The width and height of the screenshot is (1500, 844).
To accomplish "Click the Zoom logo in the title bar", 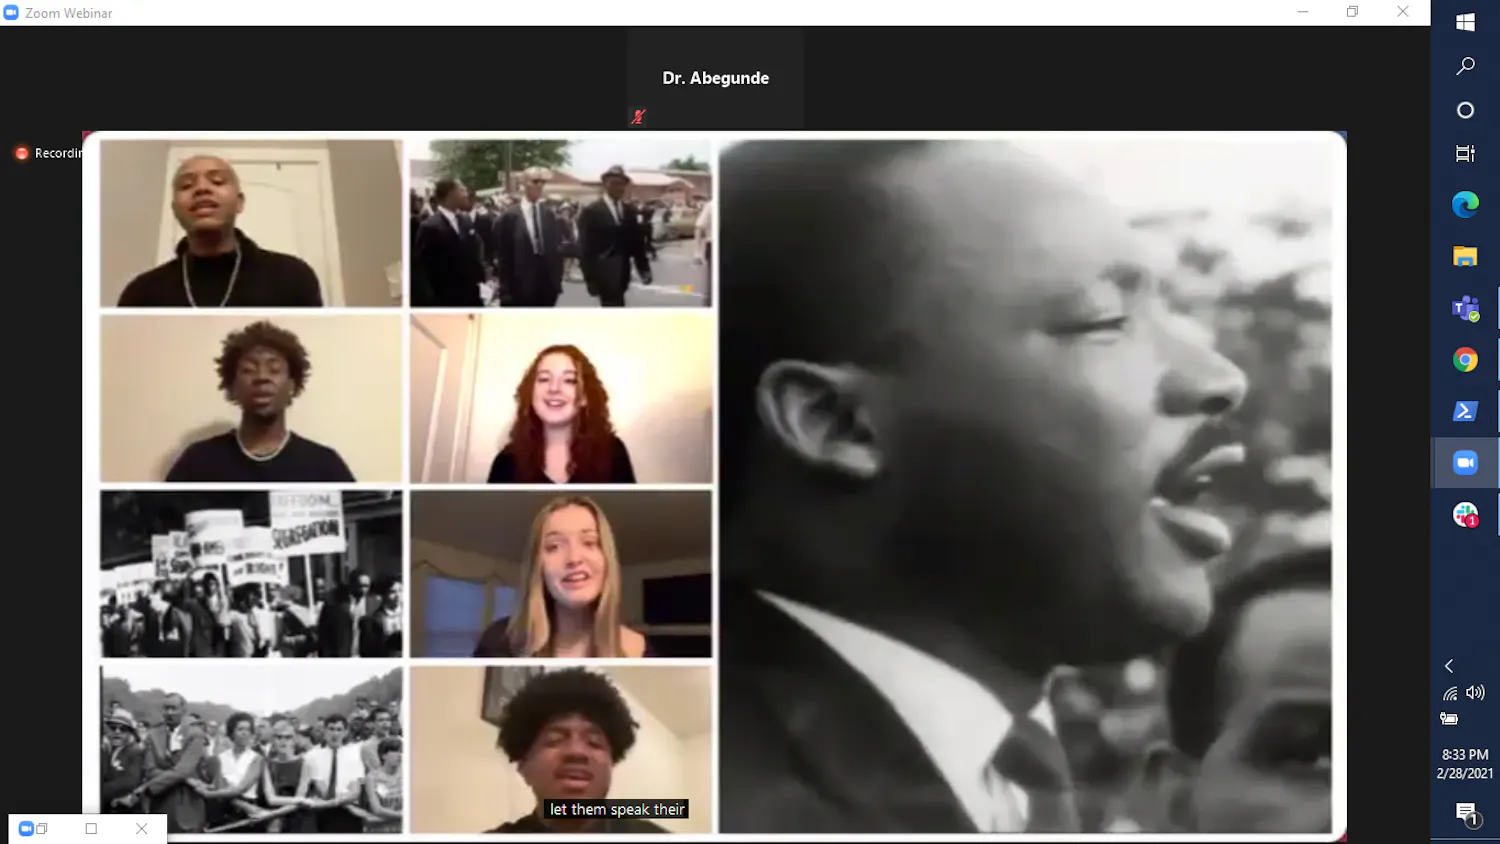I will [11, 12].
